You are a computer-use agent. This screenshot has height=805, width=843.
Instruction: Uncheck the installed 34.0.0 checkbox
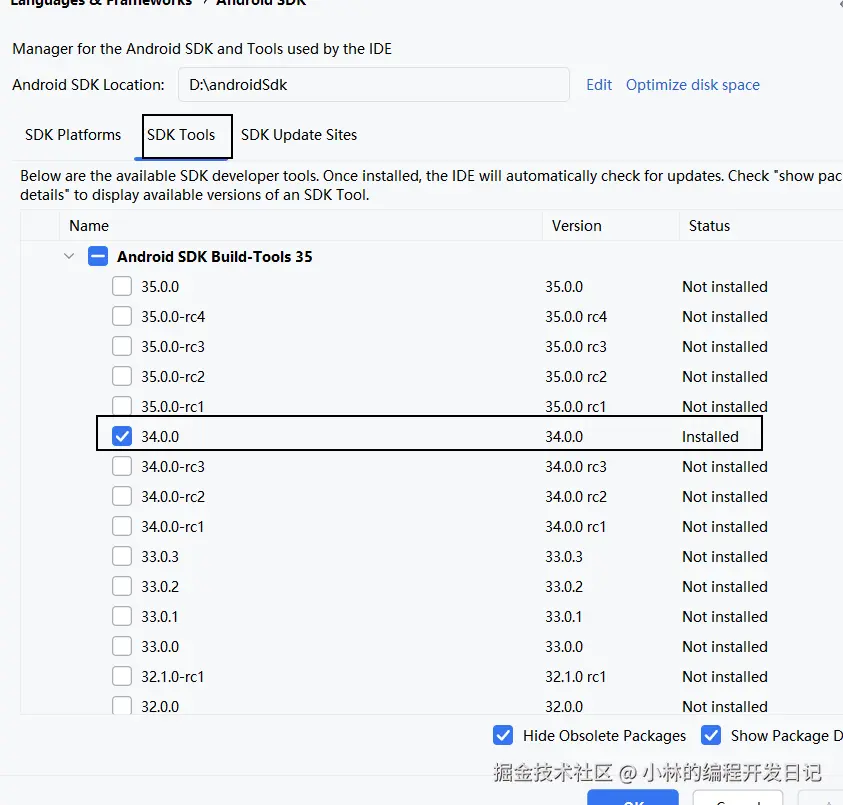[122, 436]
